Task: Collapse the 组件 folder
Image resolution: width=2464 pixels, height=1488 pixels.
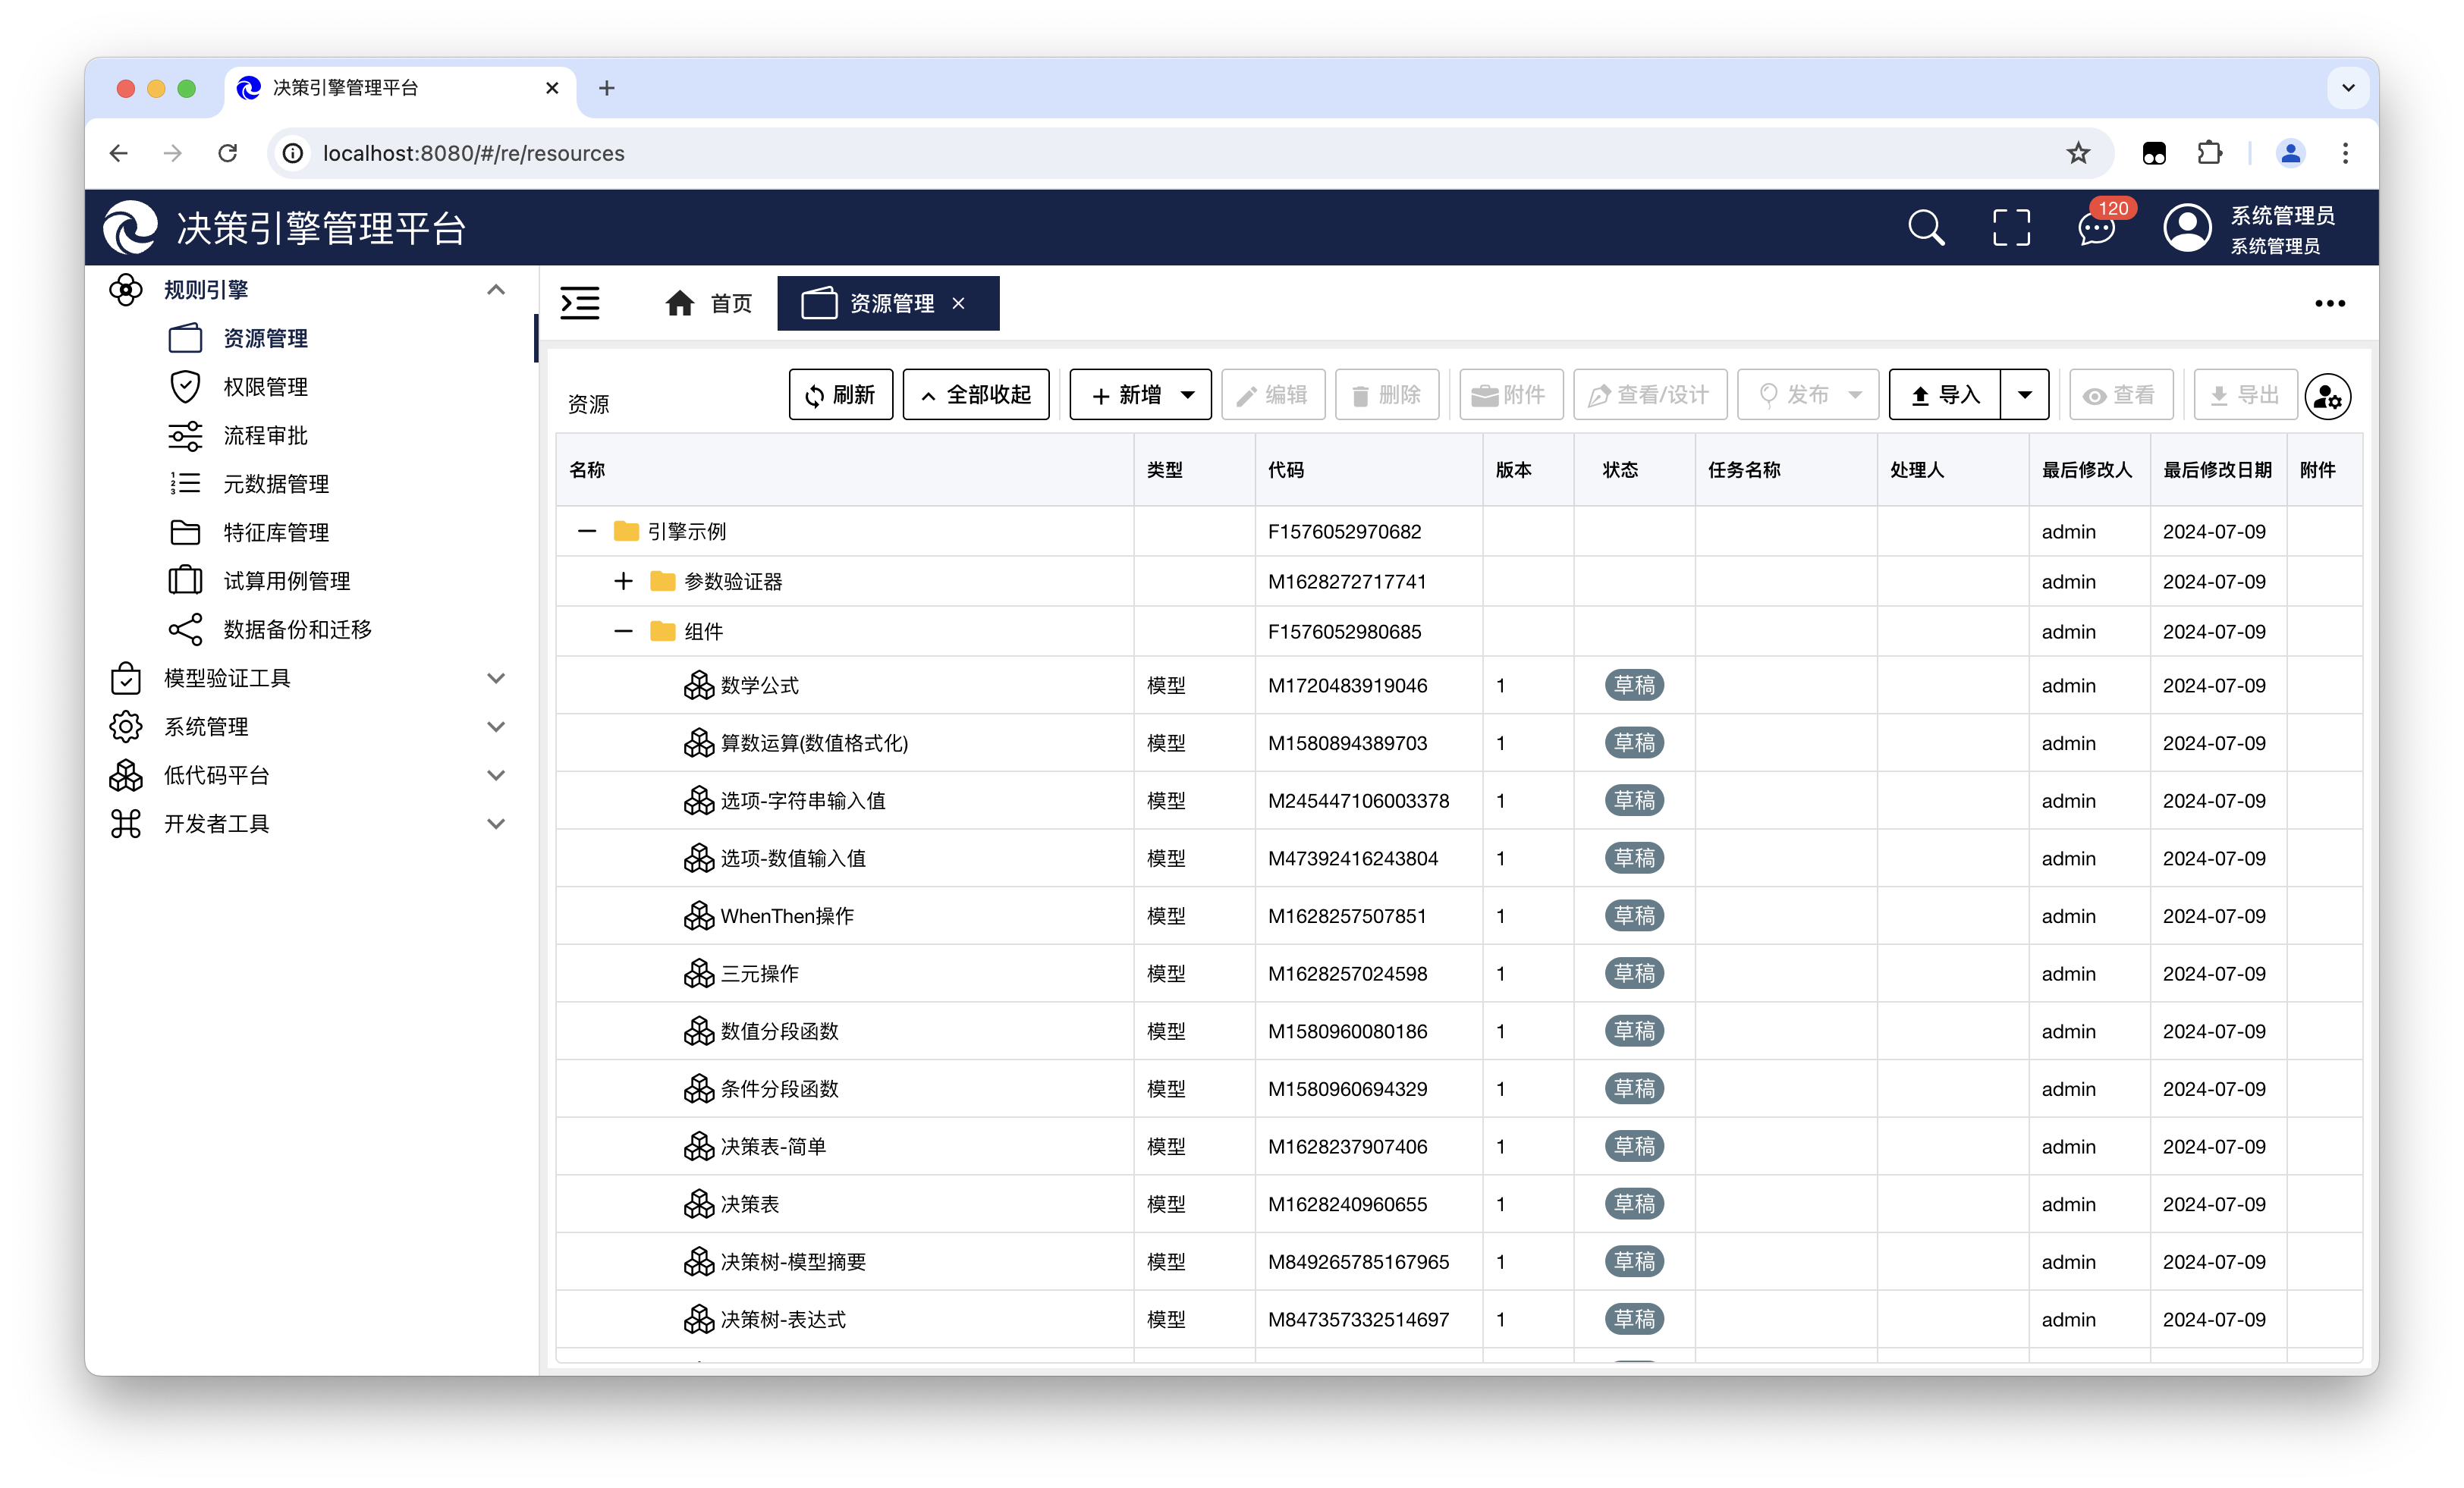Action: click(x=623, y=631)
